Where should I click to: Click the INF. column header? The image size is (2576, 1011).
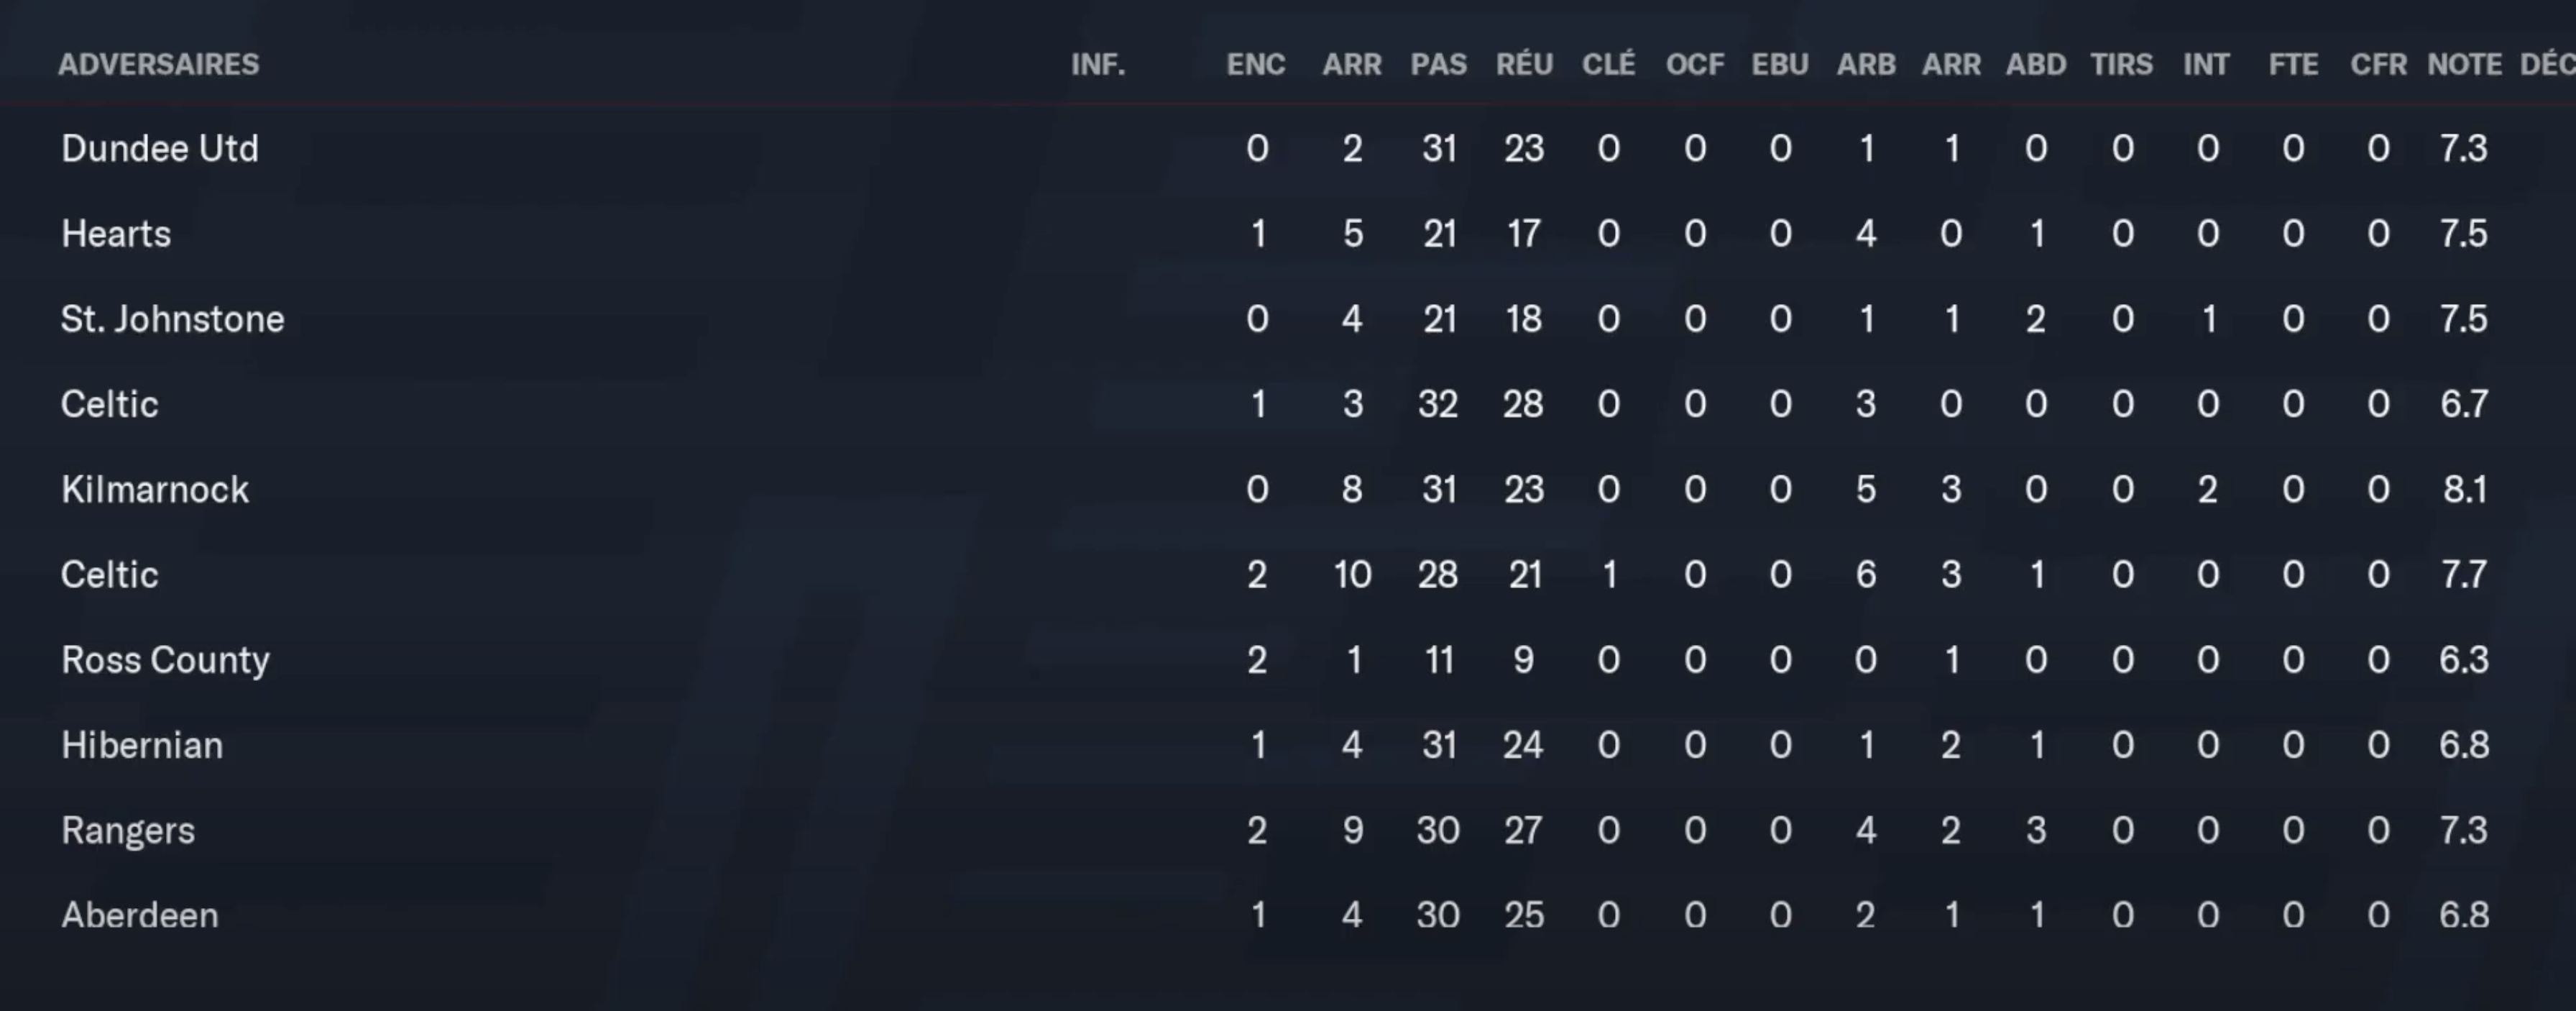1097,65
